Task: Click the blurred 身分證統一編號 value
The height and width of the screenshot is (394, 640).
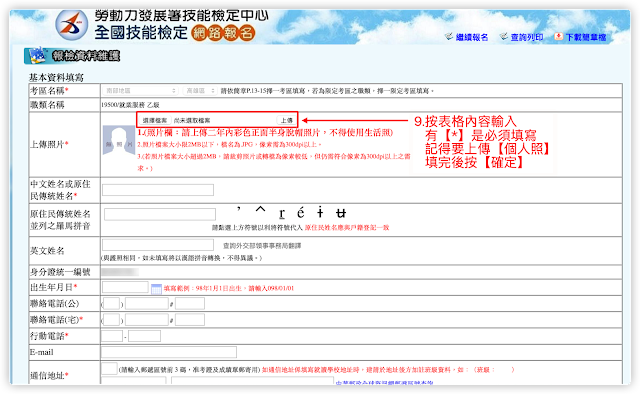Action: 120,272
